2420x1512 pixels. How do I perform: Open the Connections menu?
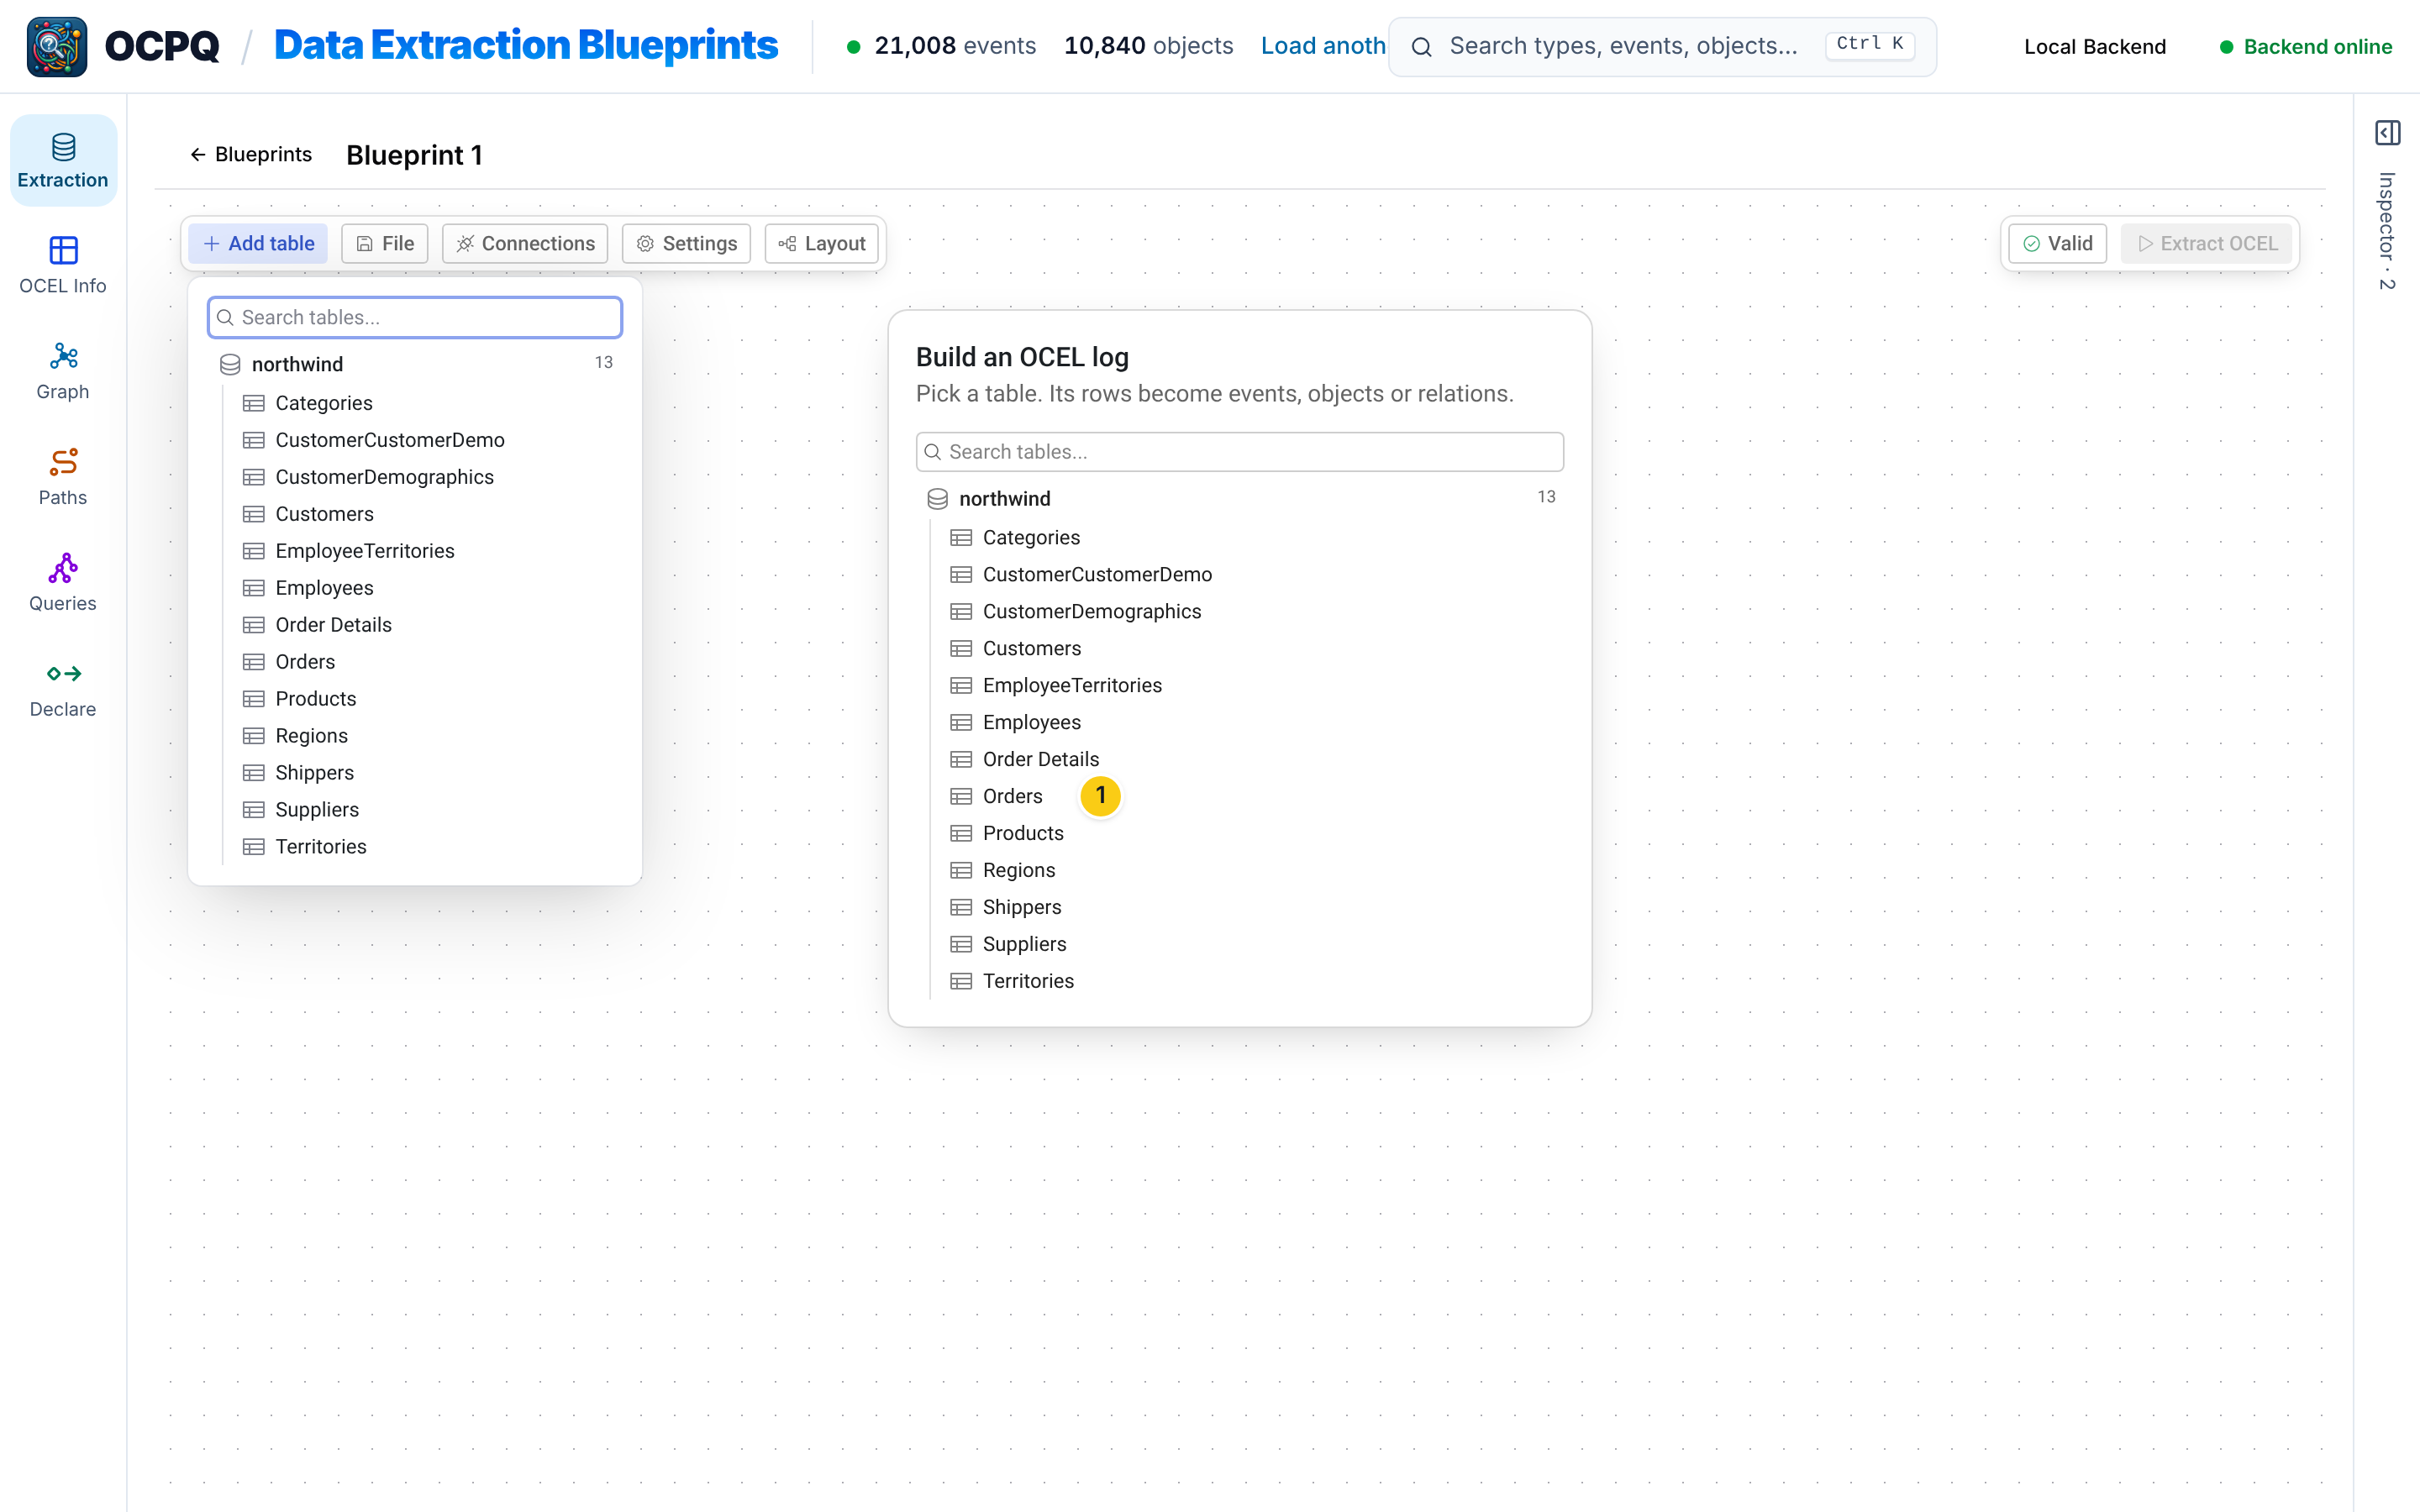coord(525,244)
